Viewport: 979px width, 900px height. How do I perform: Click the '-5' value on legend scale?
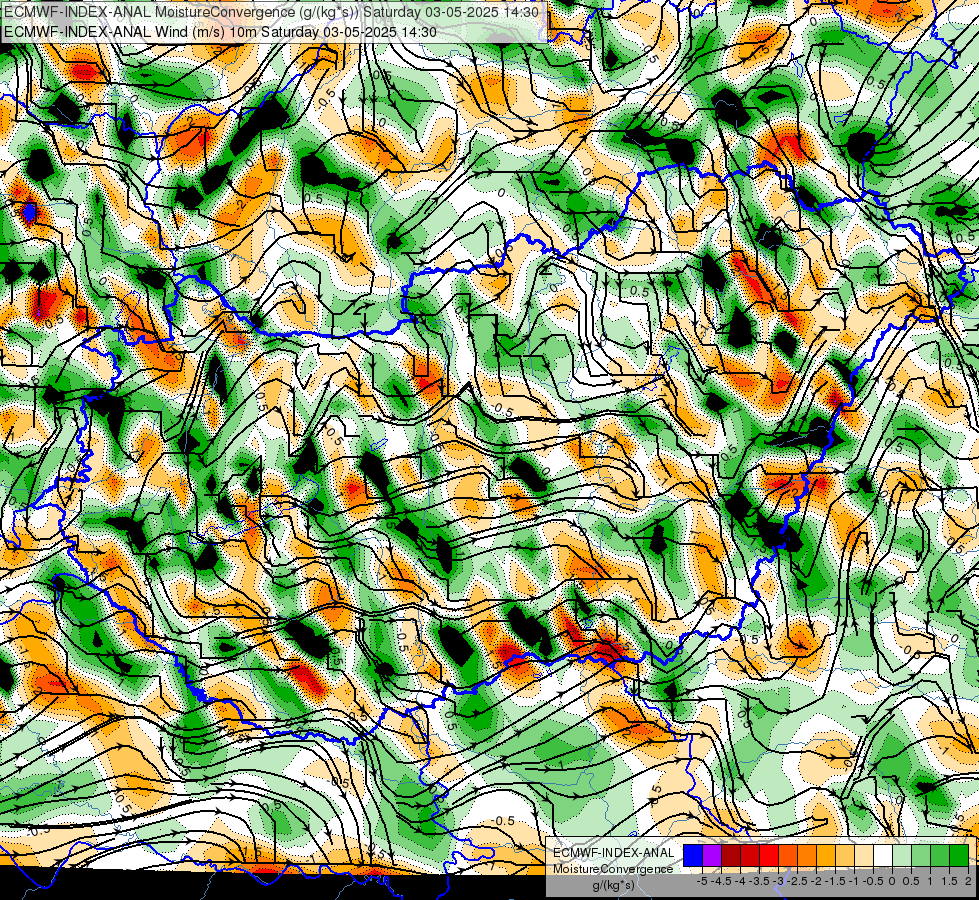pos(702,881)
